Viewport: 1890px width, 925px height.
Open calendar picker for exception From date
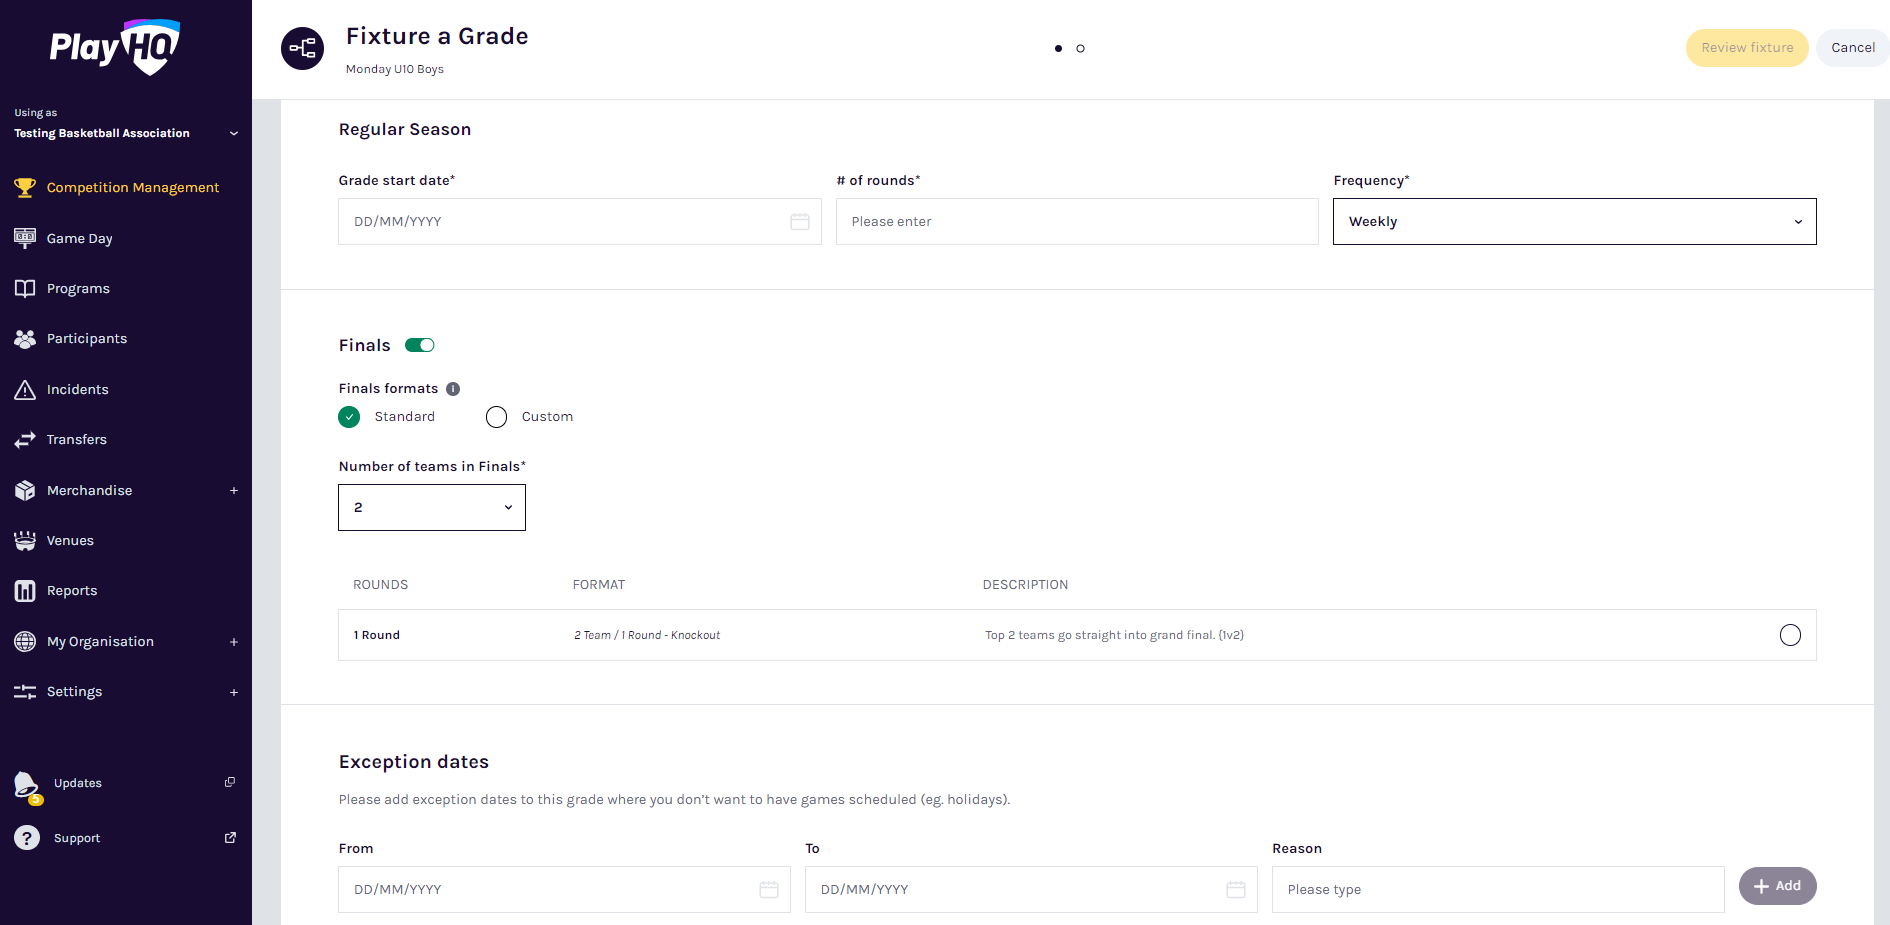[768, 890]
